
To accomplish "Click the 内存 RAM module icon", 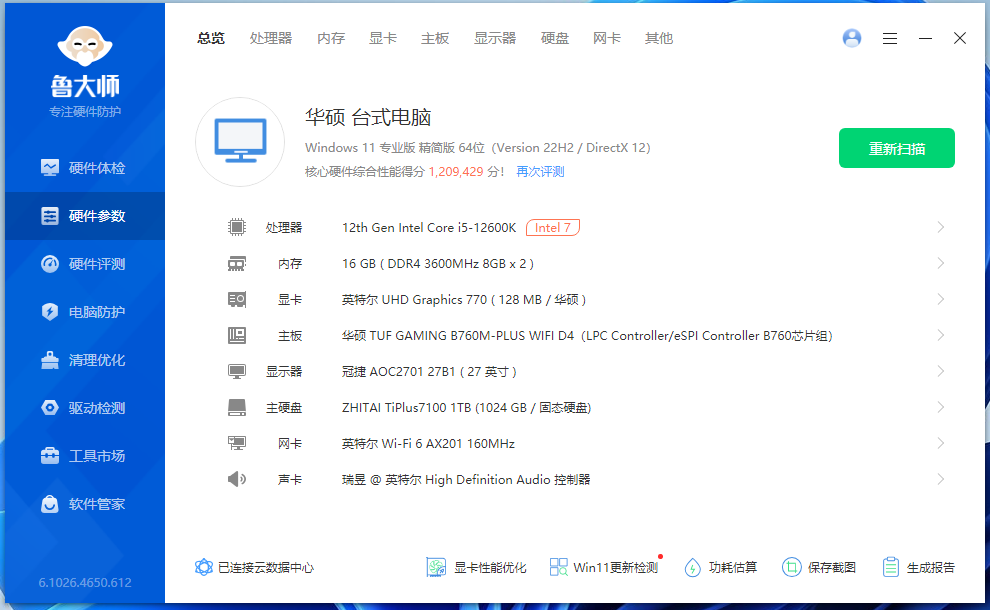I will [x=237, y=263].
